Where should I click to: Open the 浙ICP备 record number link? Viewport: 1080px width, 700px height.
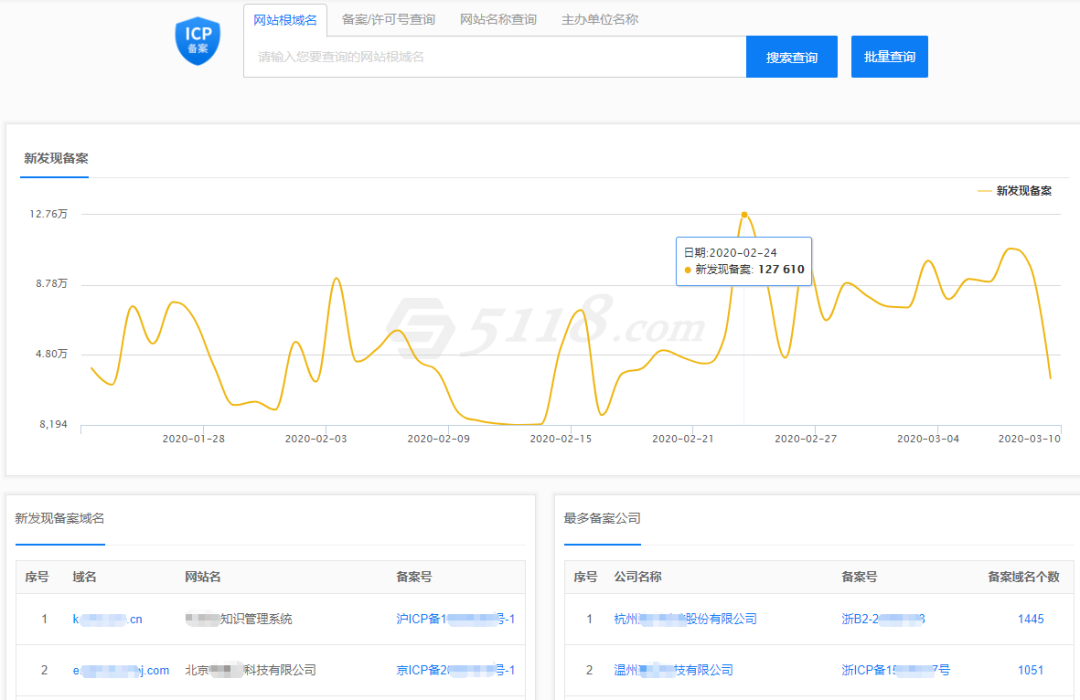tap(895, 670)
